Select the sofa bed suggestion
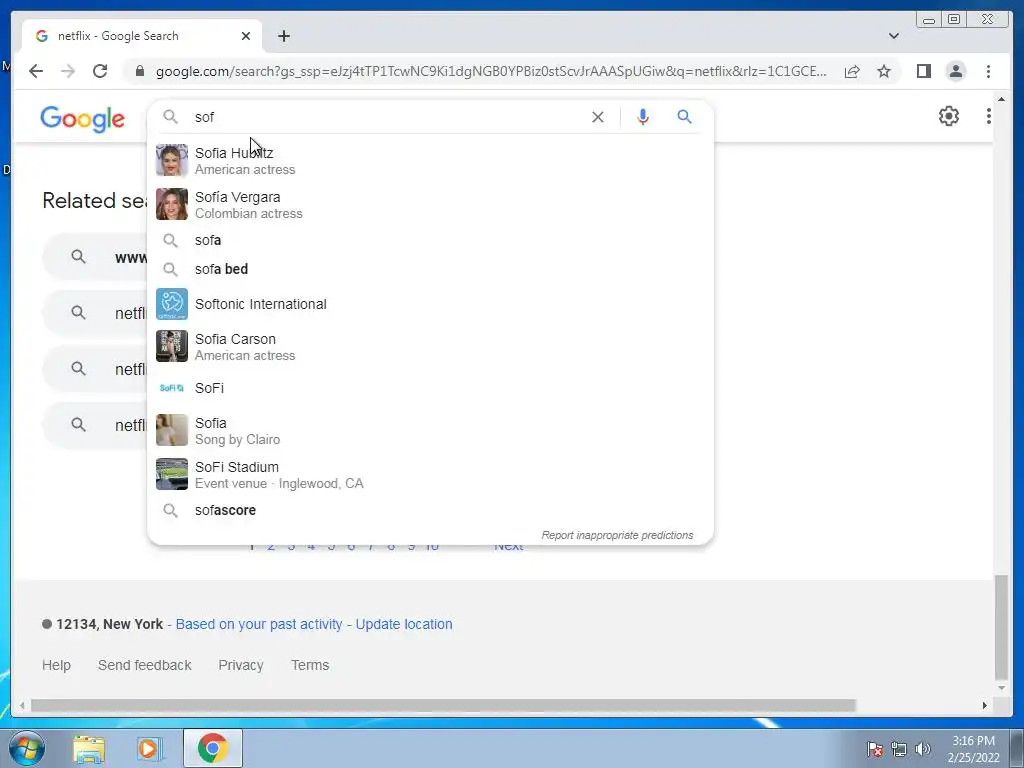 tap(431, 269)
